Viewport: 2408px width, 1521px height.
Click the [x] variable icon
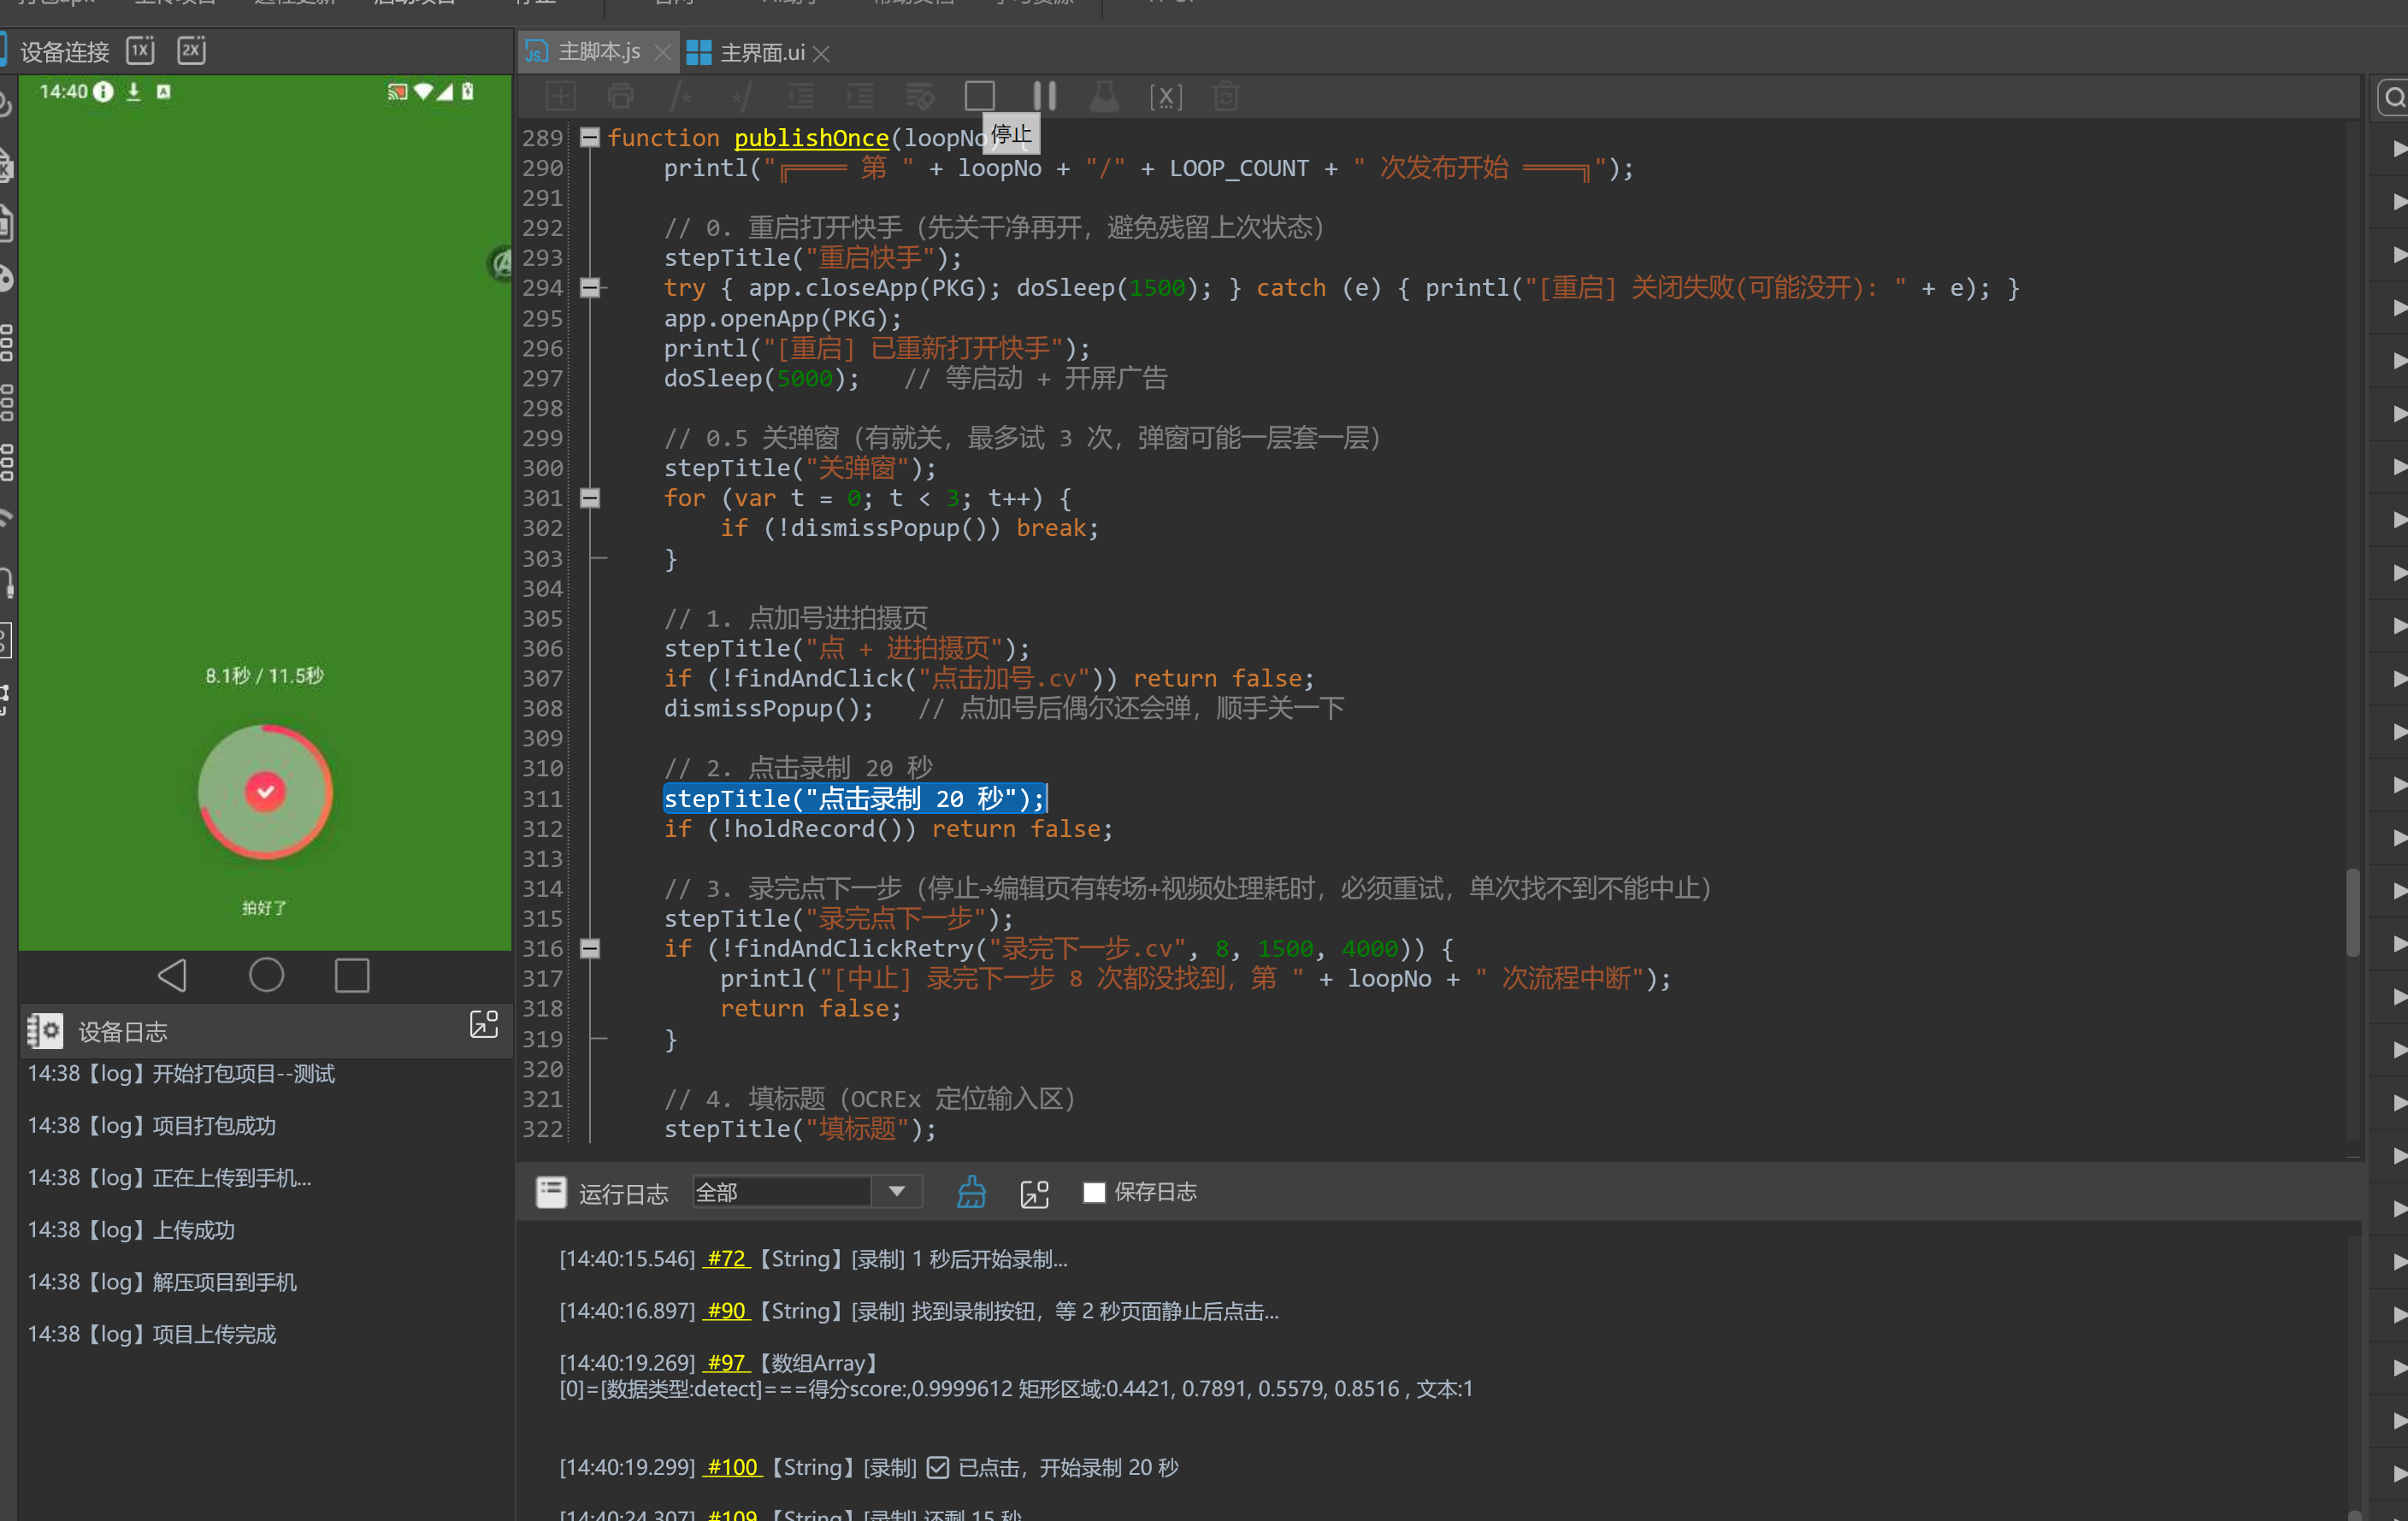pos(1166,97)
